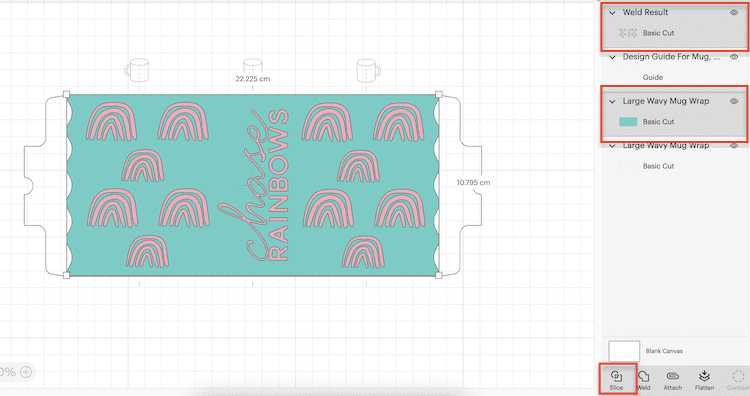Viewport: 750px width, 396px height.
Task: Click the Blank Canvas white thumbnail
Action: tap(624, 351)
